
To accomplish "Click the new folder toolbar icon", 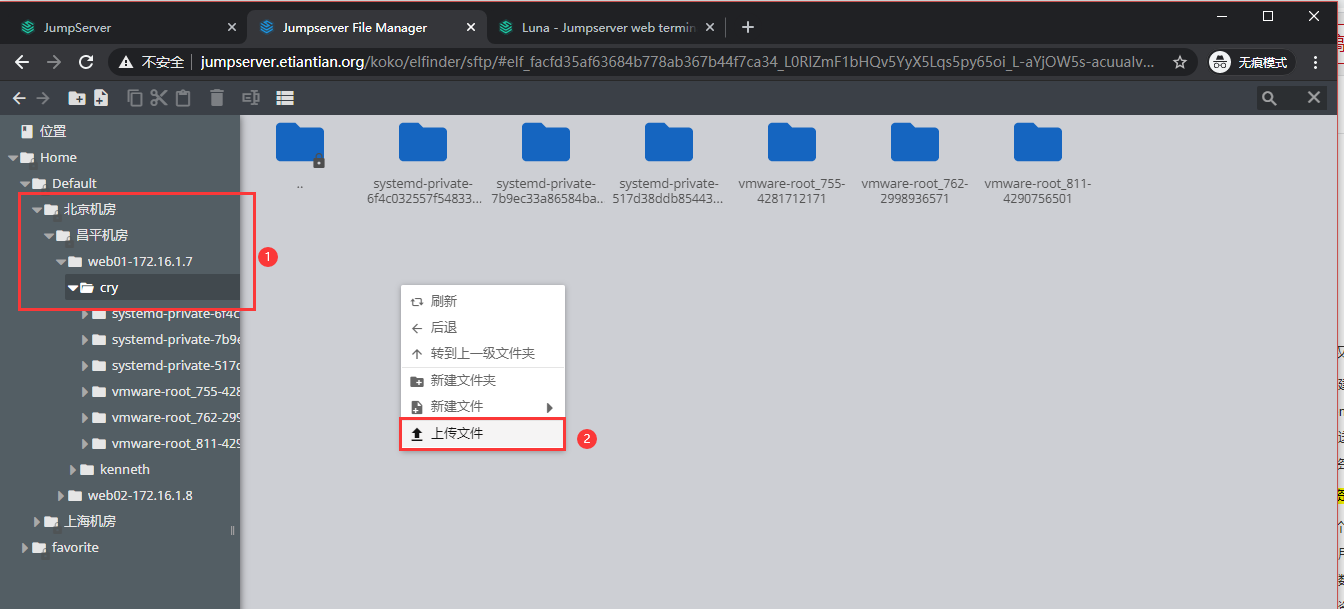I will pos(76,98).
